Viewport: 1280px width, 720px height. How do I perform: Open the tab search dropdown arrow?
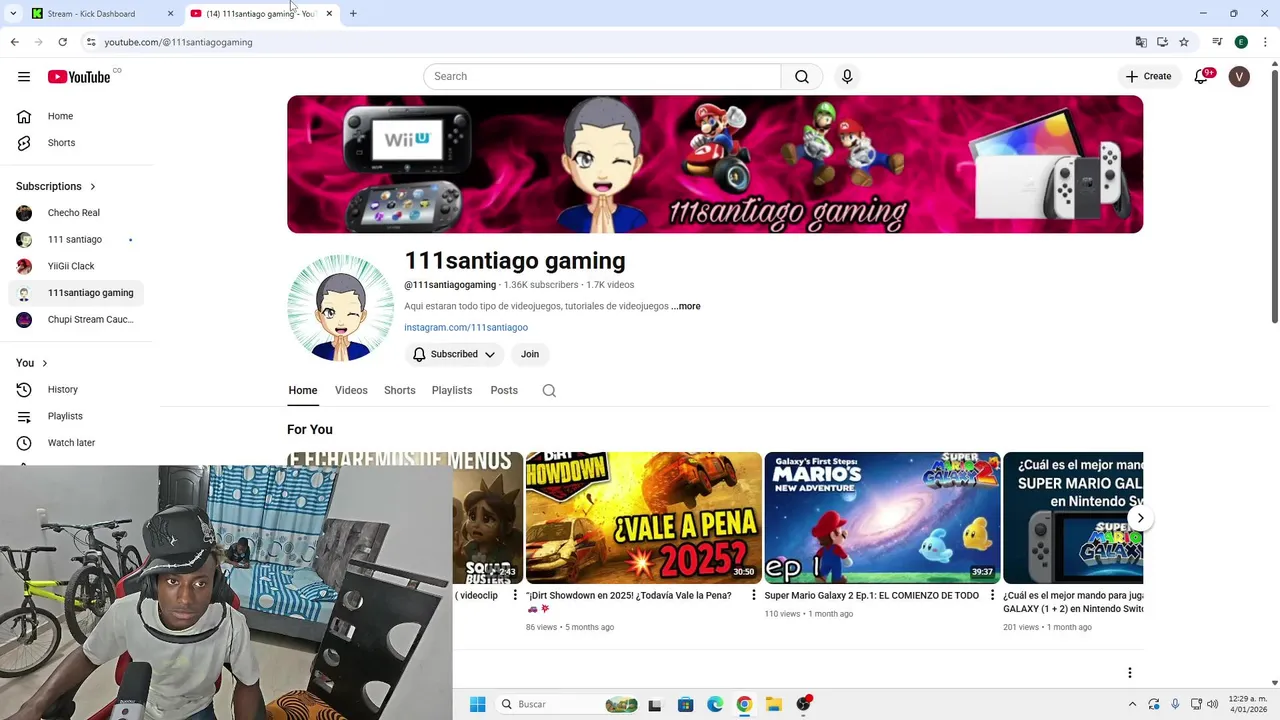click(13, 13)
